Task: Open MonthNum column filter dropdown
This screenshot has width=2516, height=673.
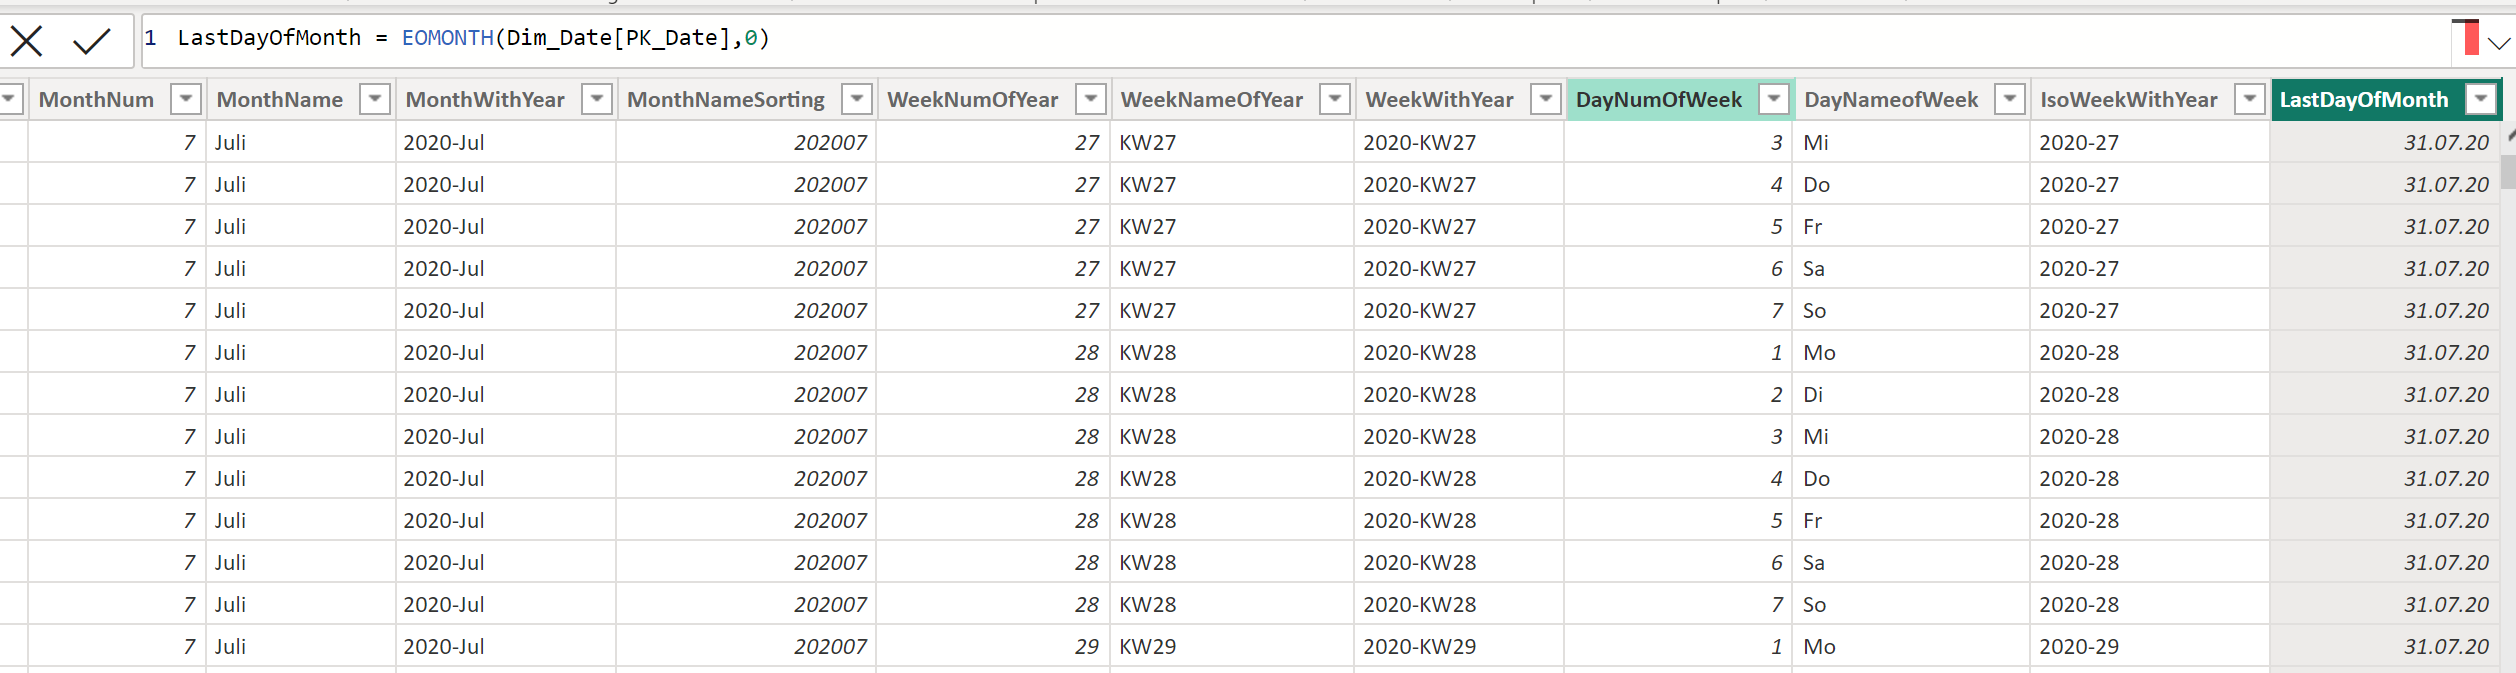Action: 186,99
